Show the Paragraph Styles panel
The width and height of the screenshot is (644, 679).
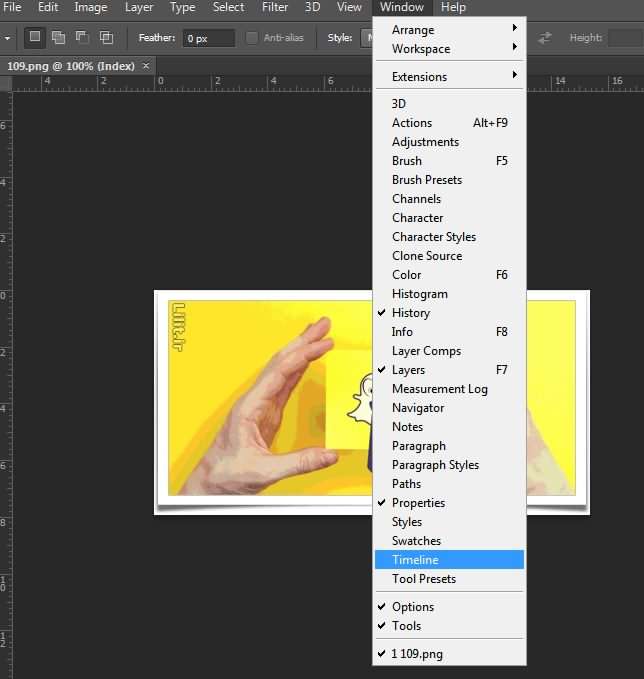click(x=450, y=465)
